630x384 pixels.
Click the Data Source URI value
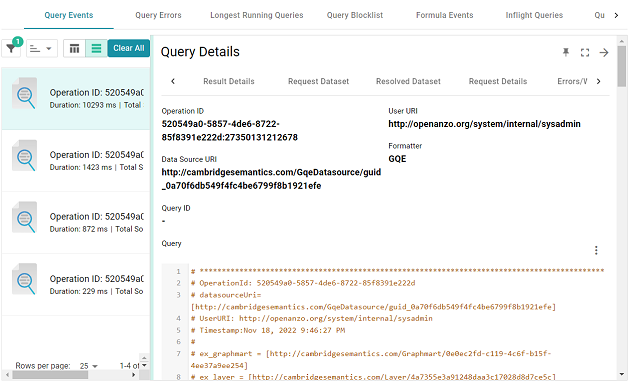[271, 179]
